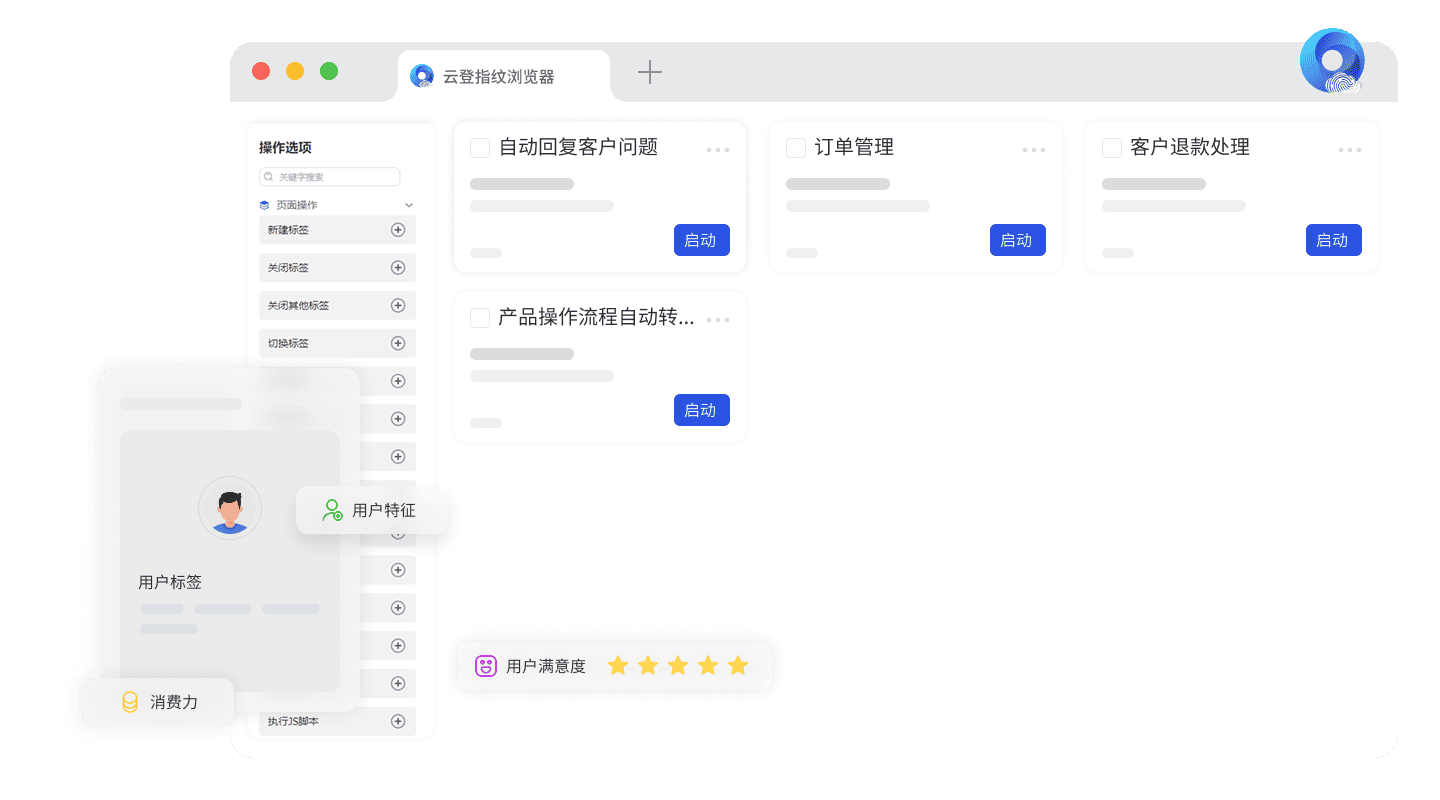Click the 用户特征 user icon badge

(x=333, y=510)
